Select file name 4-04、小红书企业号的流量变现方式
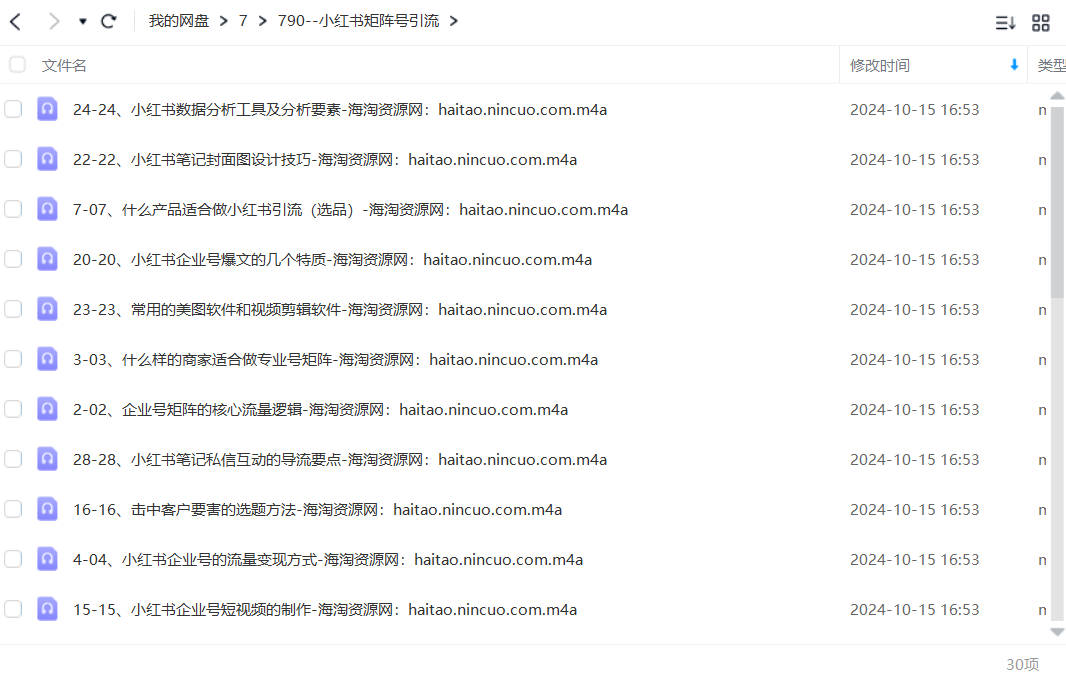The width and height of the screenshot is (1066, 682). tap(328, 560)
